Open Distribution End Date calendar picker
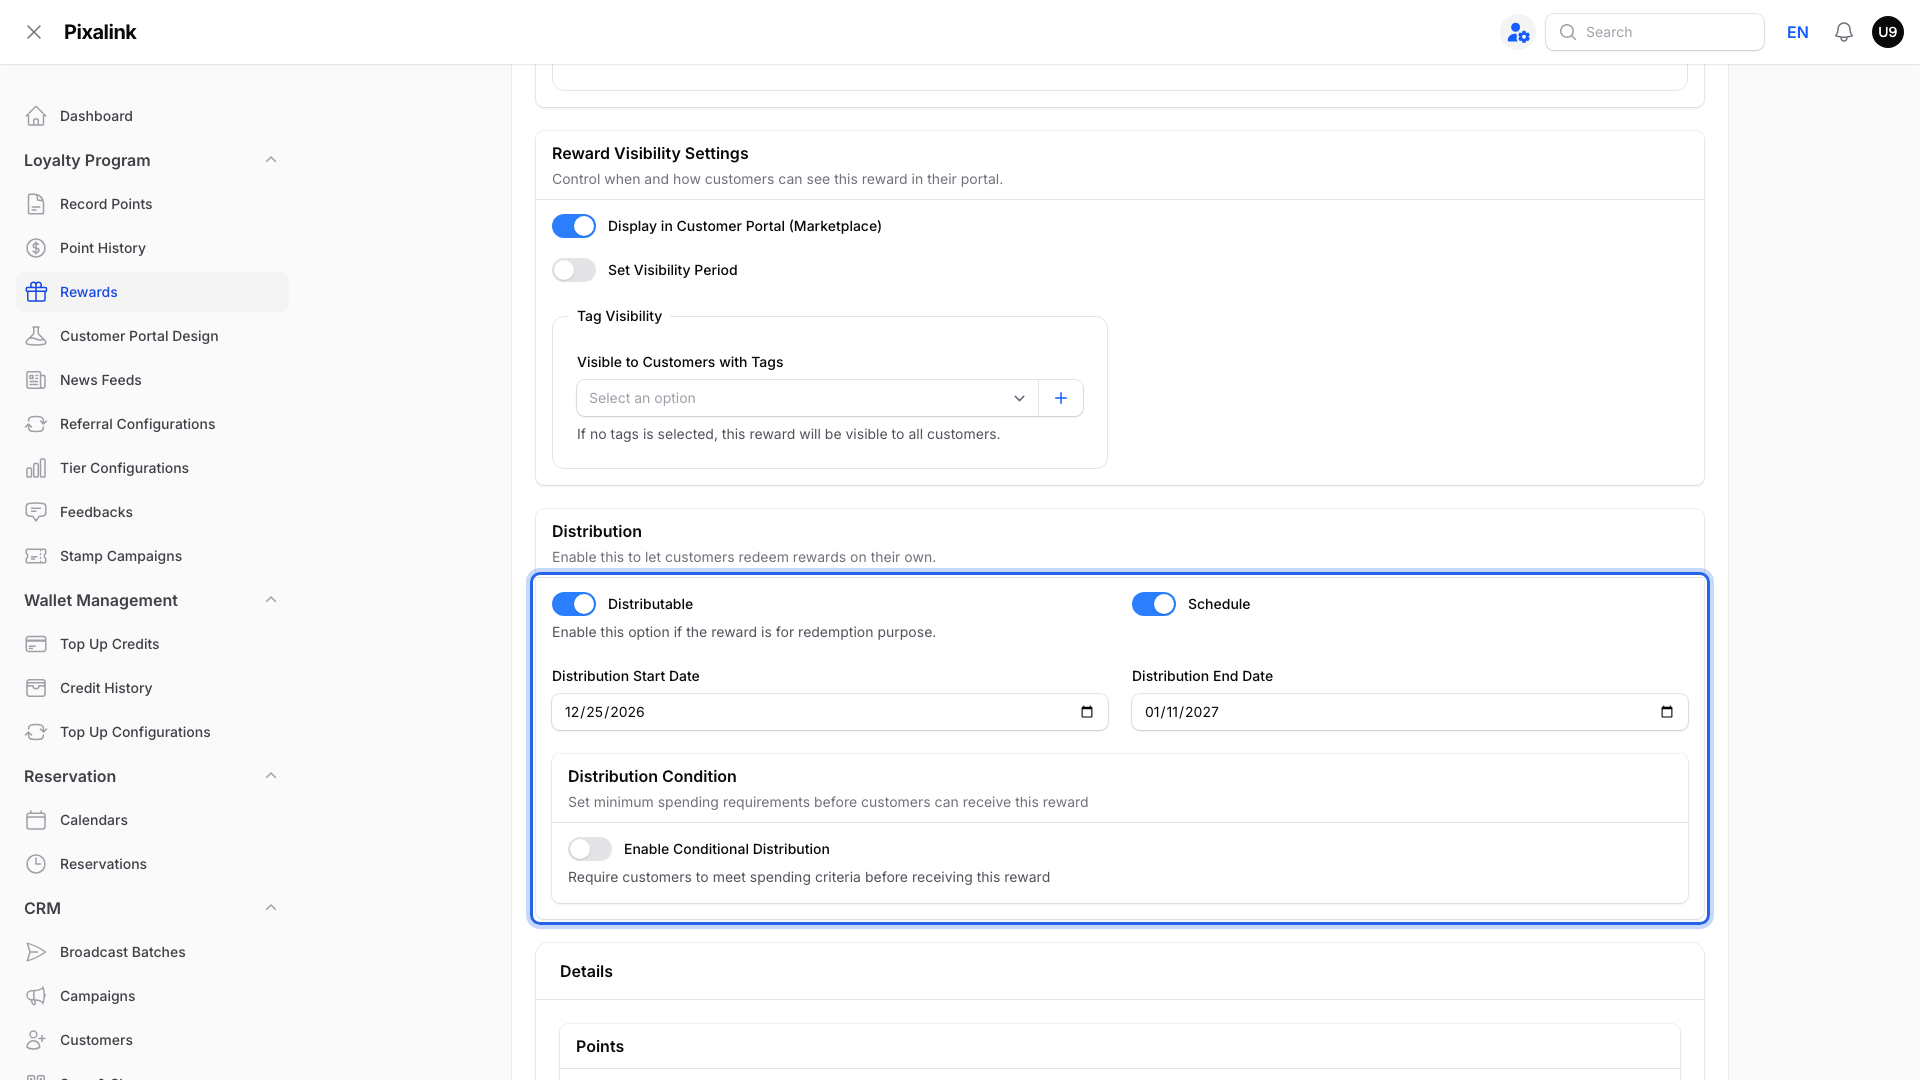Viewport: 1920px width, 1080px height. click(1667, 712)
